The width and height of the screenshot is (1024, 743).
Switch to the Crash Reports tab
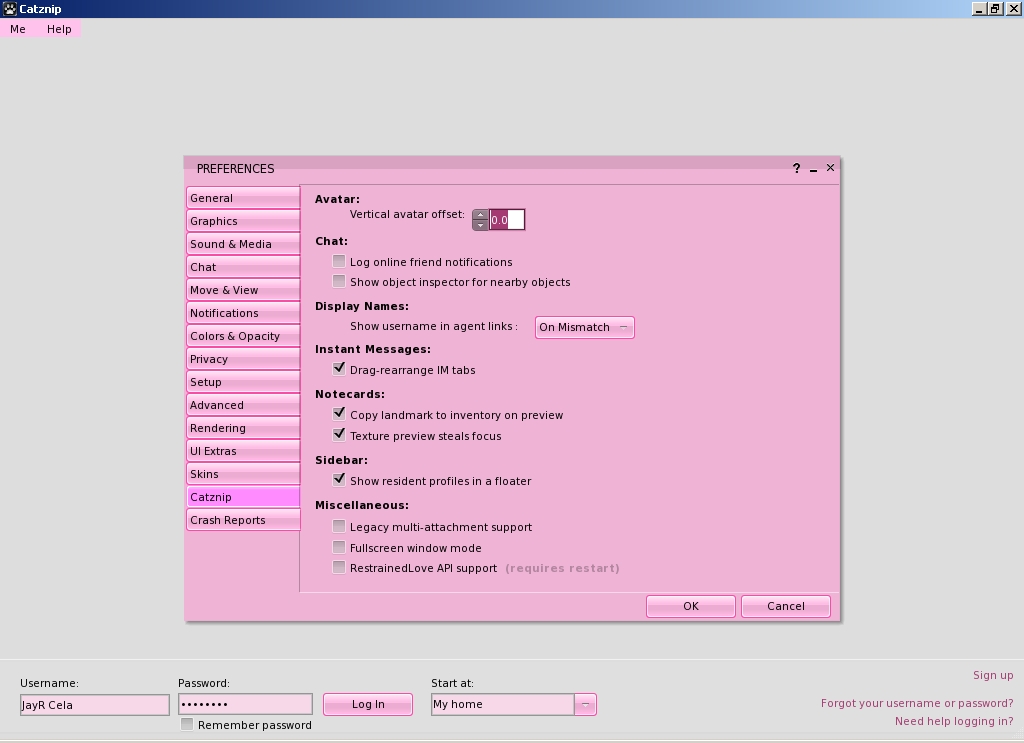coord(242,519)
